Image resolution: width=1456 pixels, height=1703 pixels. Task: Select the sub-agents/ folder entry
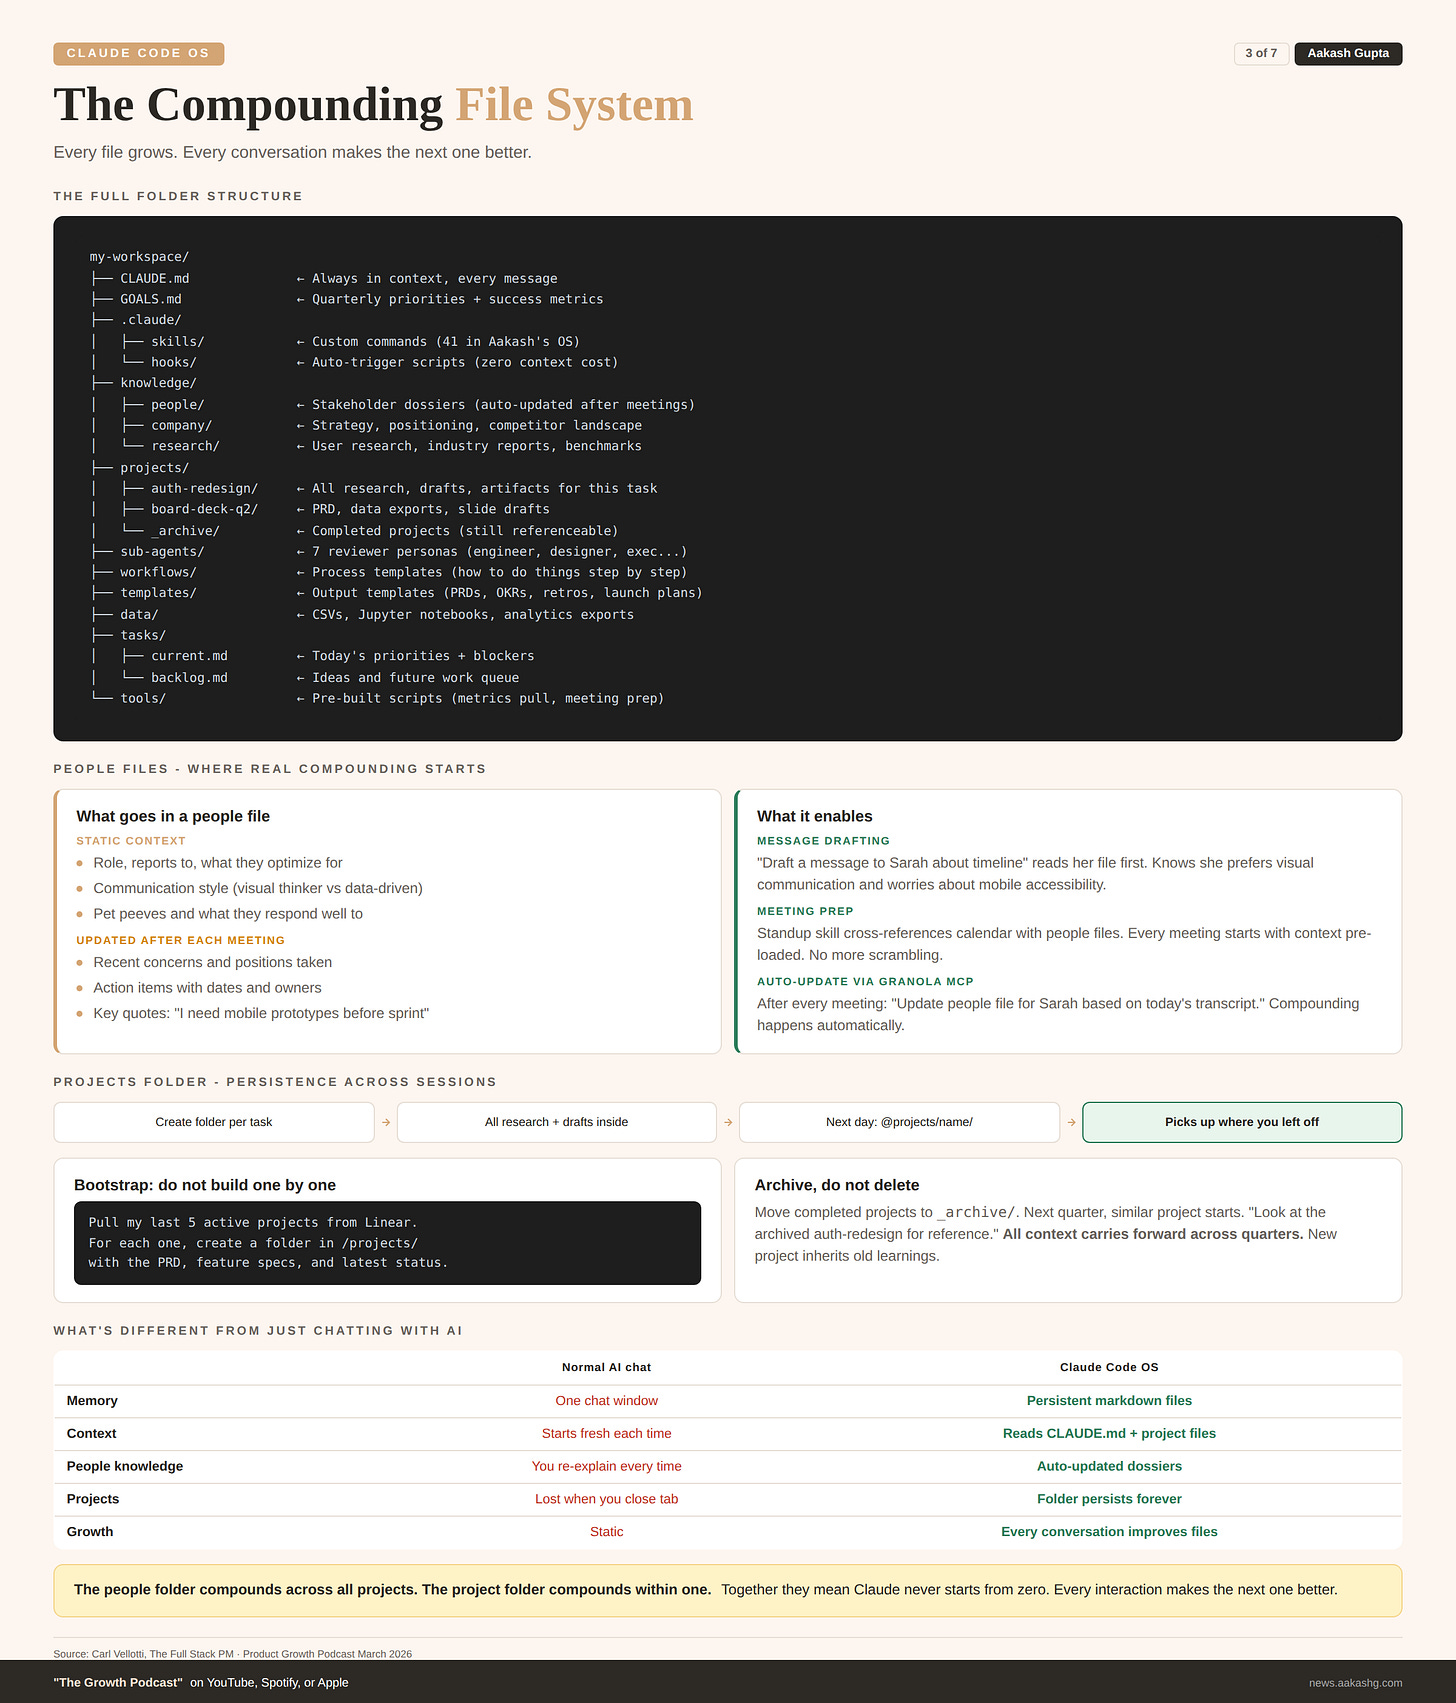coord(162,551)
